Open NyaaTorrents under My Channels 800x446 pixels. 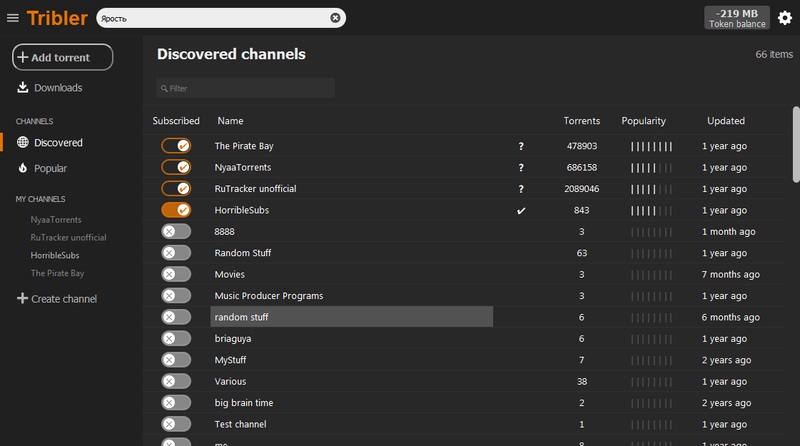click(56, 219)
